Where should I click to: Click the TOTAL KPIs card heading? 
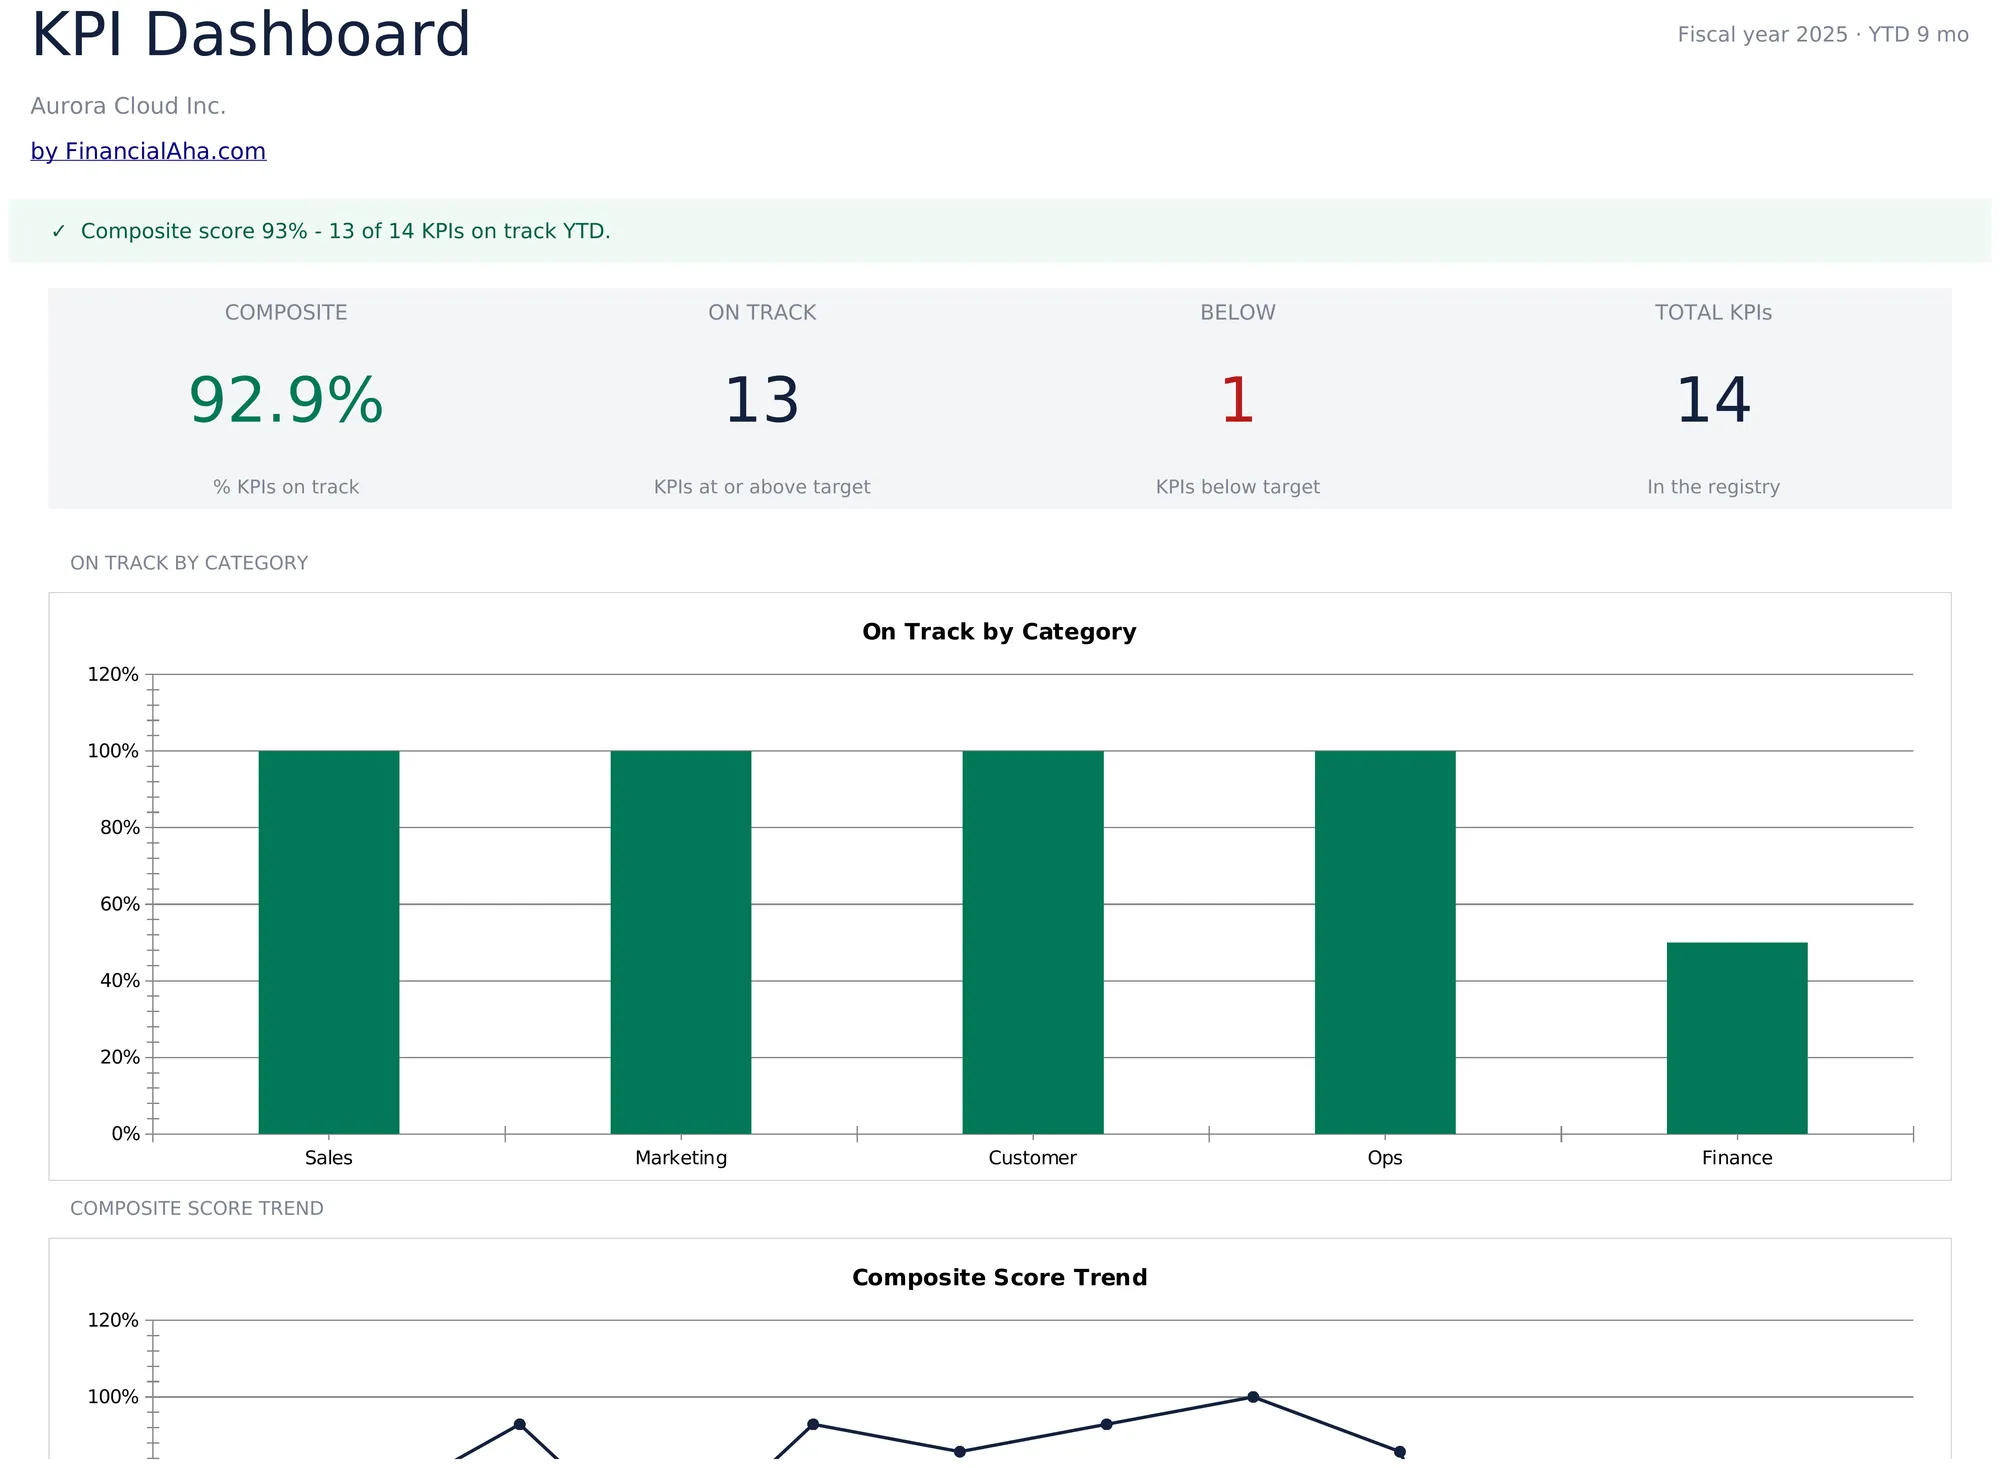1714,312
